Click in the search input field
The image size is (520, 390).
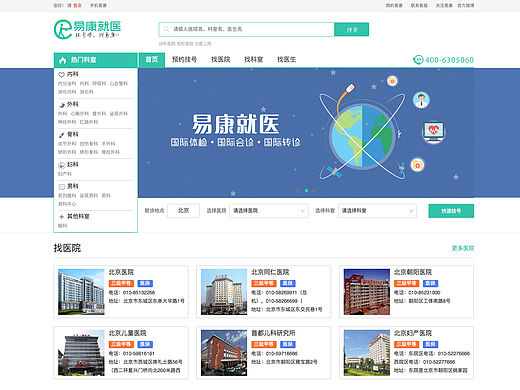coord(247,29)
